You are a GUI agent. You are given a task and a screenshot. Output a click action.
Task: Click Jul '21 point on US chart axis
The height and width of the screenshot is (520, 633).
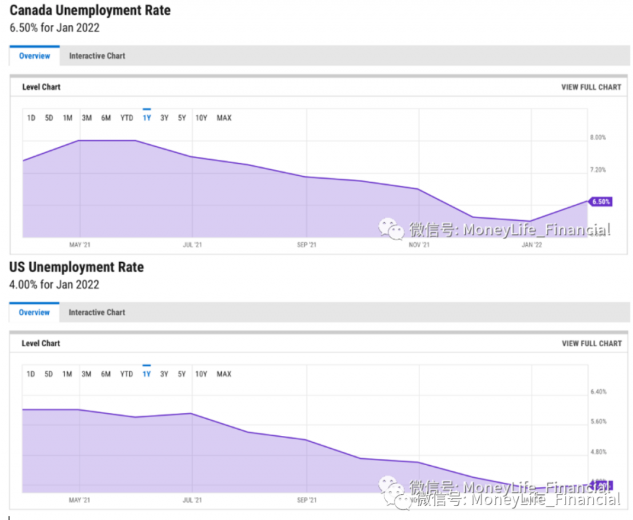coord(193,499)
